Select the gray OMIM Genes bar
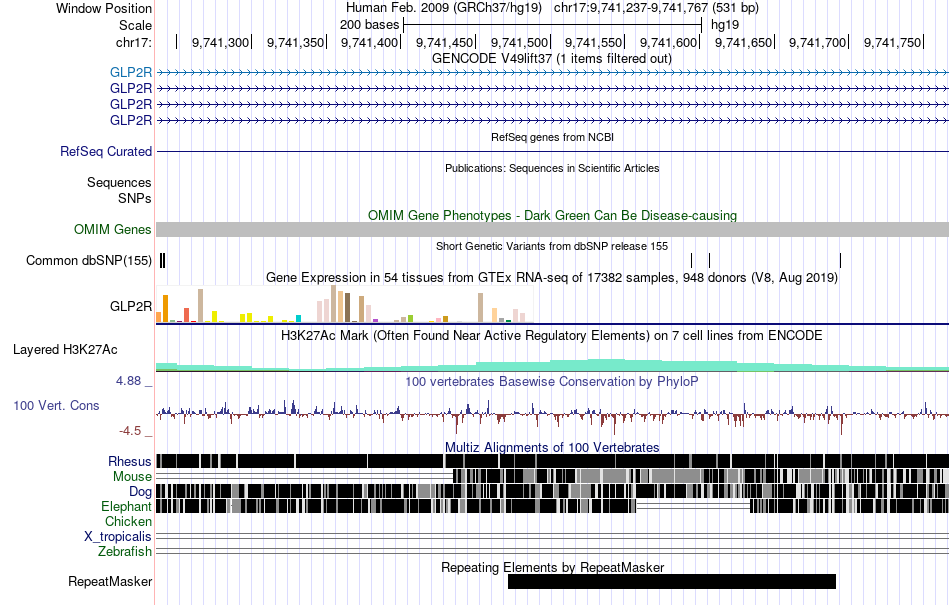 click(x=553, y=230)
